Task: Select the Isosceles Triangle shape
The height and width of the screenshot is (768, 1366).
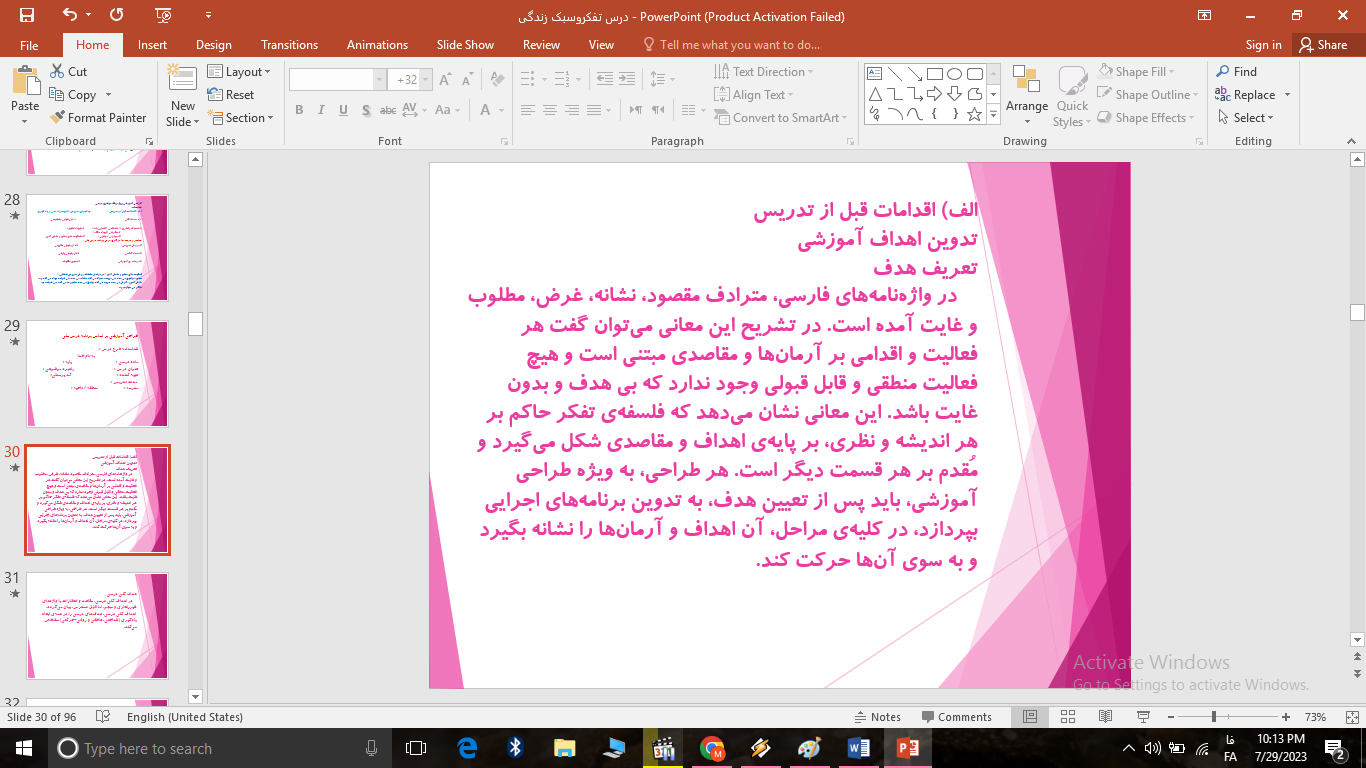Action: 874,94
